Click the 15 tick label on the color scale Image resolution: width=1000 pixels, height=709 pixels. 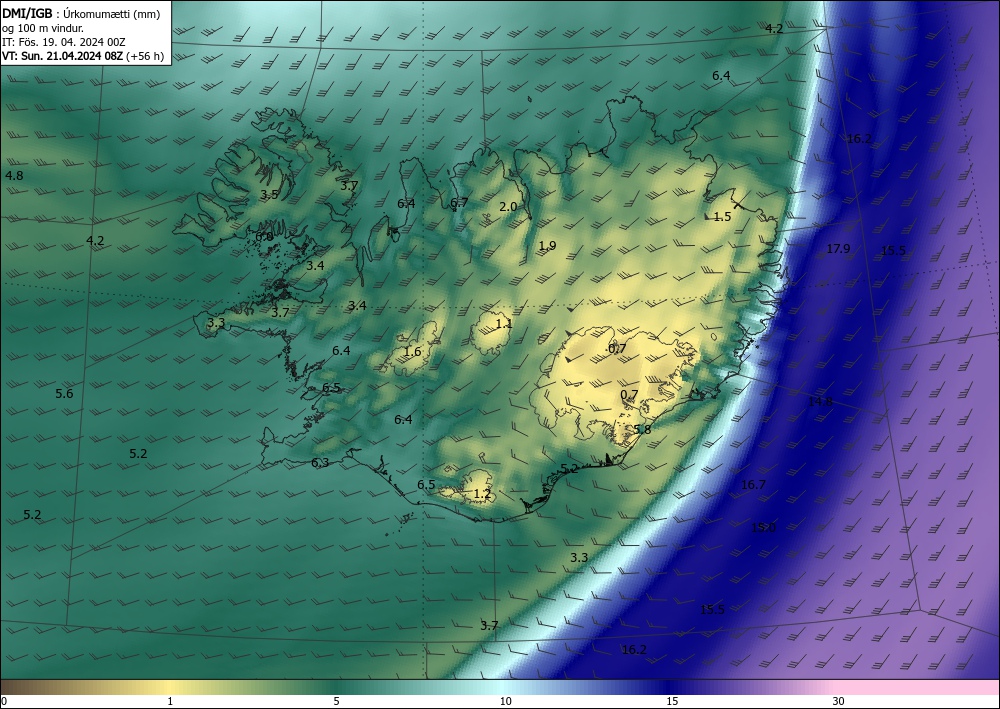672,701
